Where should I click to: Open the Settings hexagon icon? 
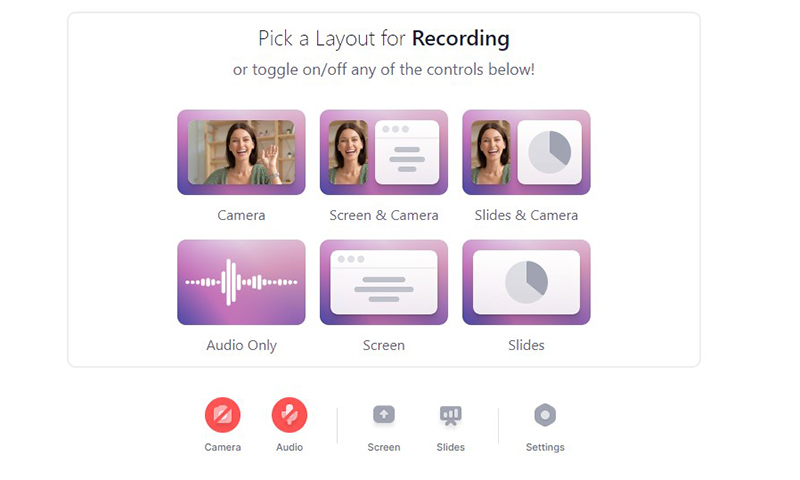tap(545, 415)
